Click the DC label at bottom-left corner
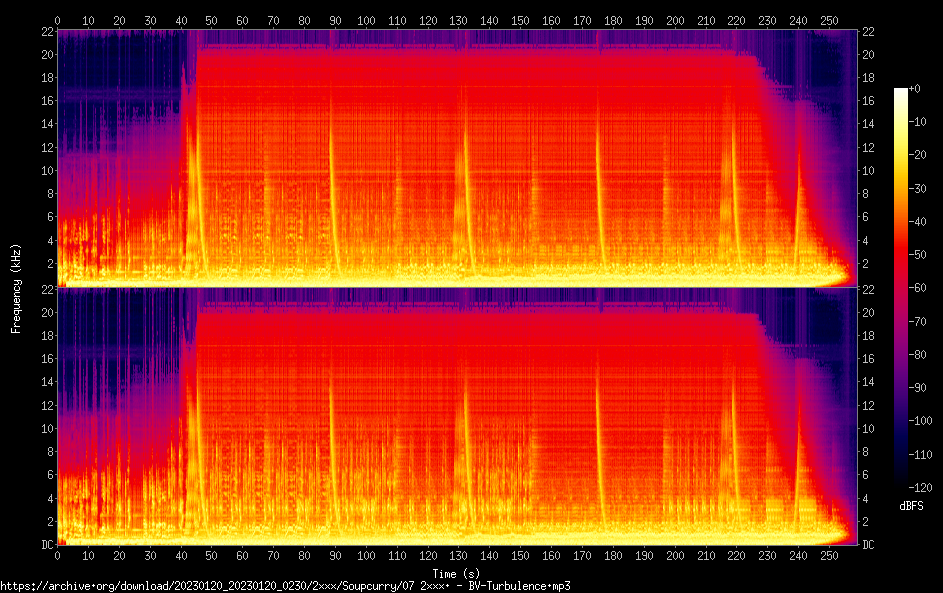This screenshot has width=943, height=593. pos(46,545)
